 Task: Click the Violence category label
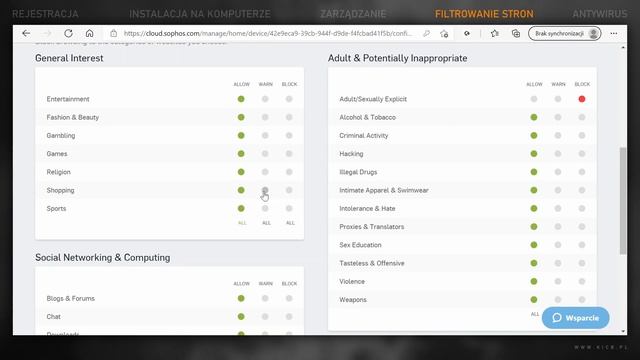352,281
